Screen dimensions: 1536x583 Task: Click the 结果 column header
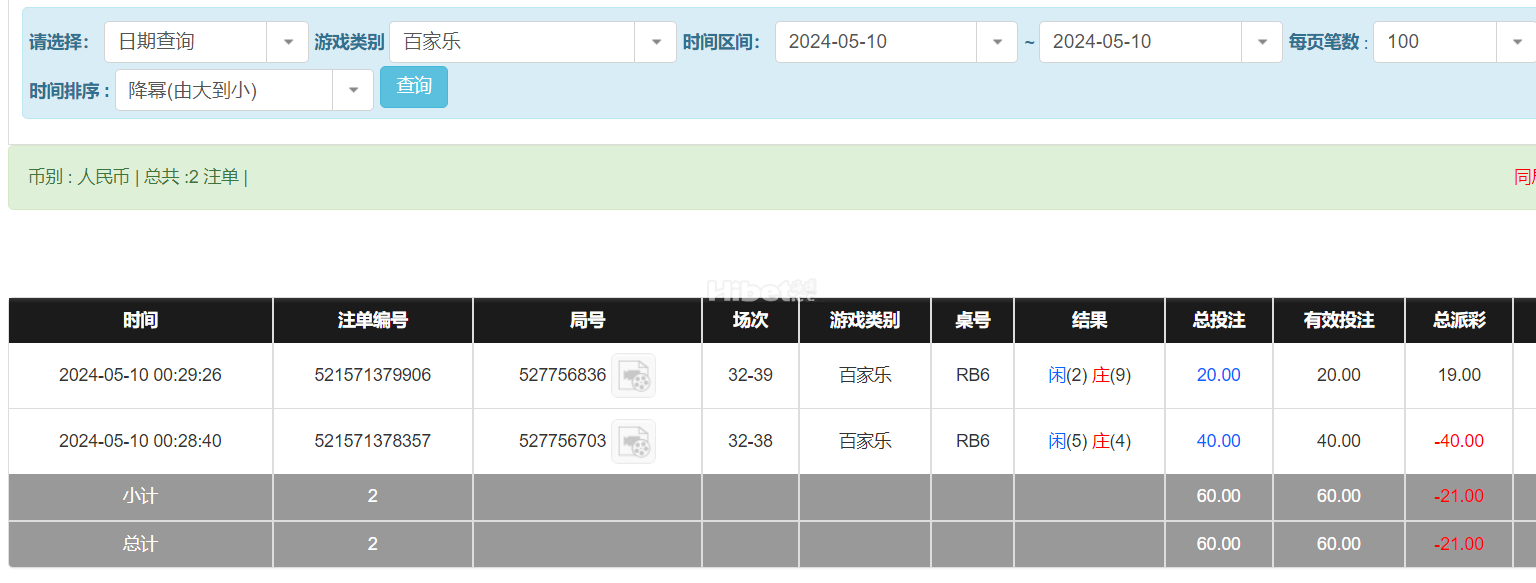[1090, 320]
